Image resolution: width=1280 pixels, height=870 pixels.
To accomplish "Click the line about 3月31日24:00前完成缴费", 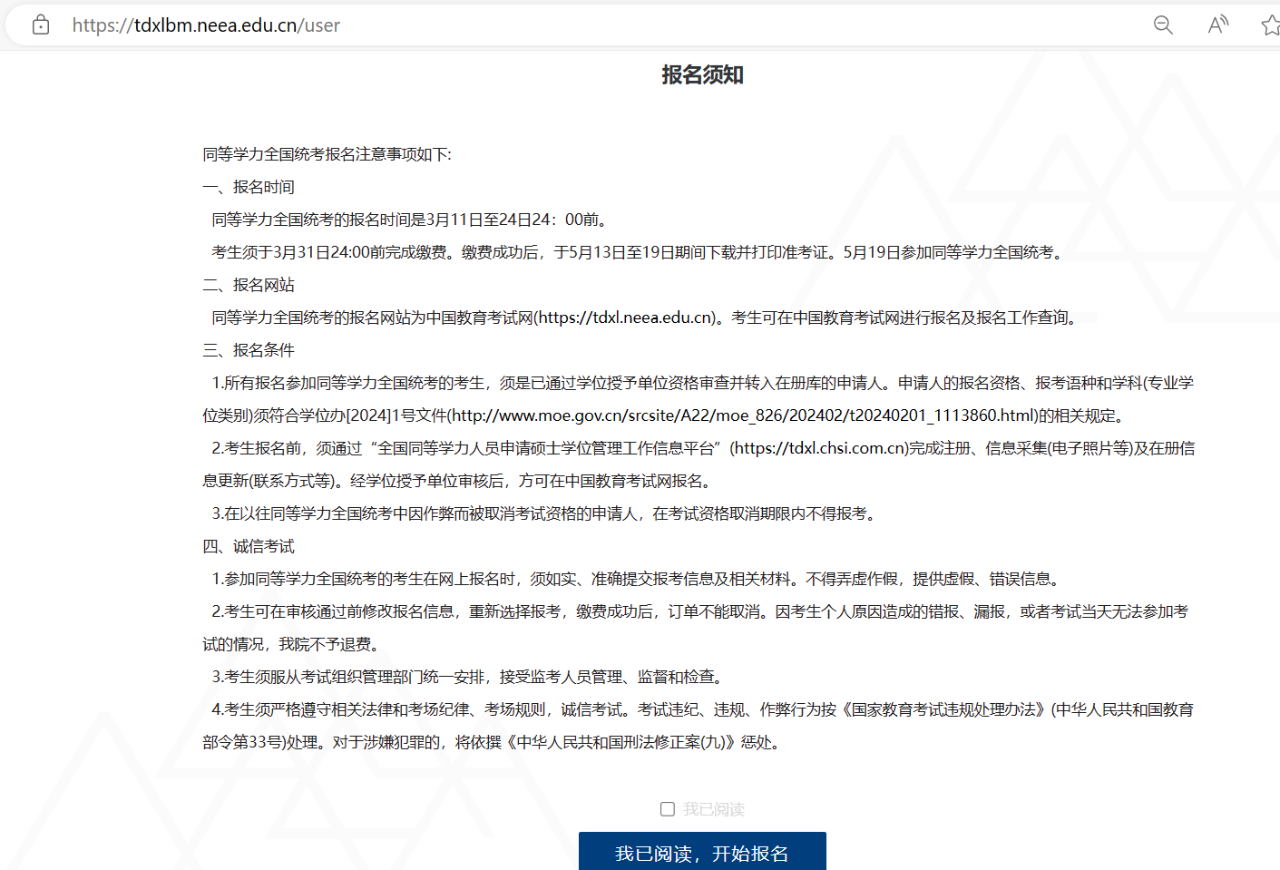I will pos(640,252).
